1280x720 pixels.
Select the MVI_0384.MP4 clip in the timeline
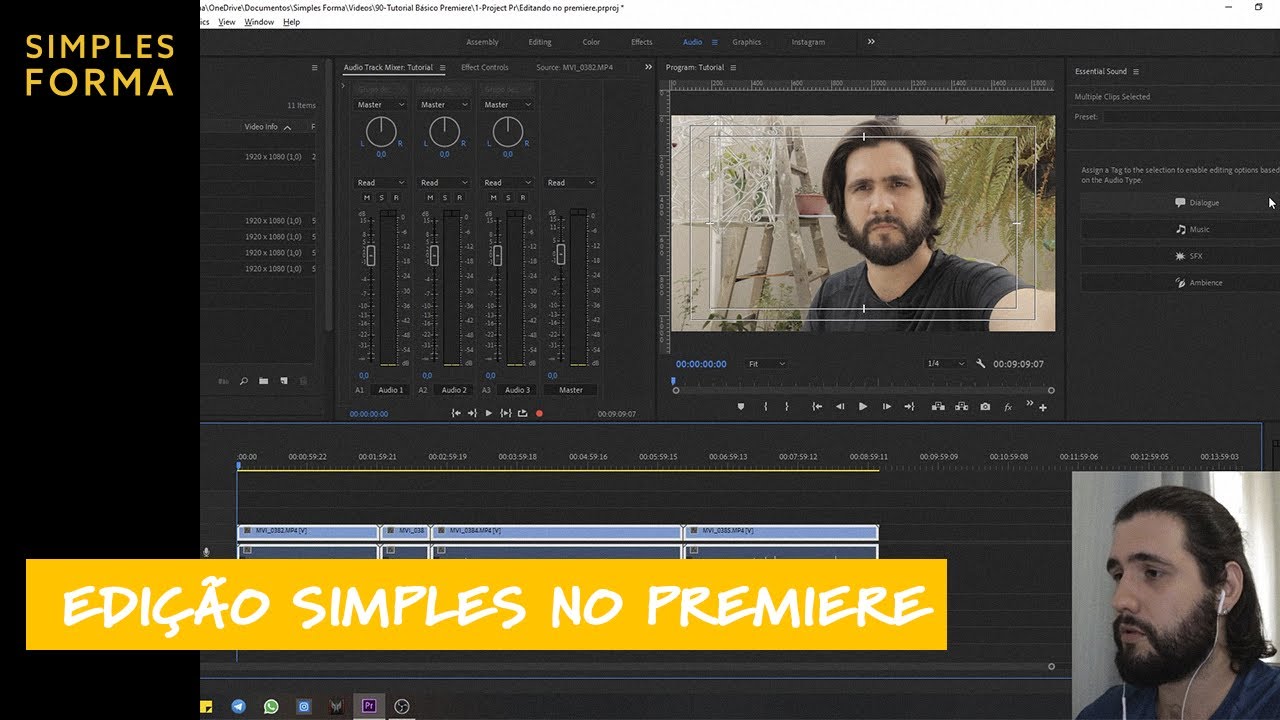point(557,532)
